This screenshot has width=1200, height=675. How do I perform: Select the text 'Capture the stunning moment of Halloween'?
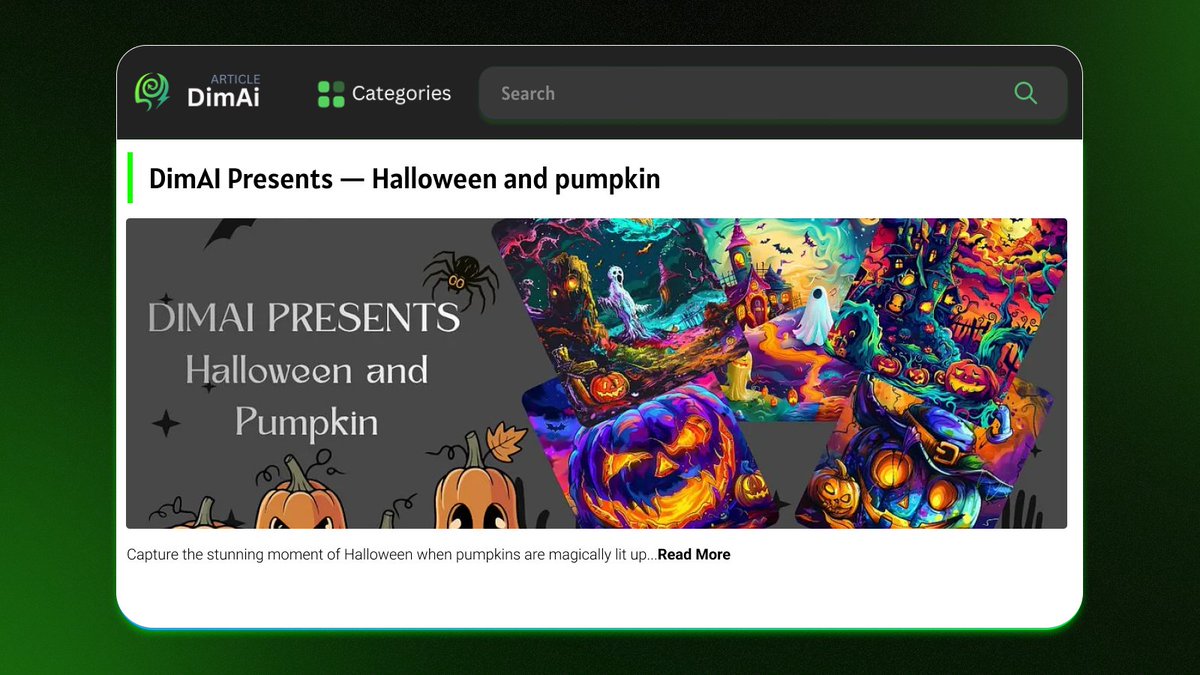(270, 554)
